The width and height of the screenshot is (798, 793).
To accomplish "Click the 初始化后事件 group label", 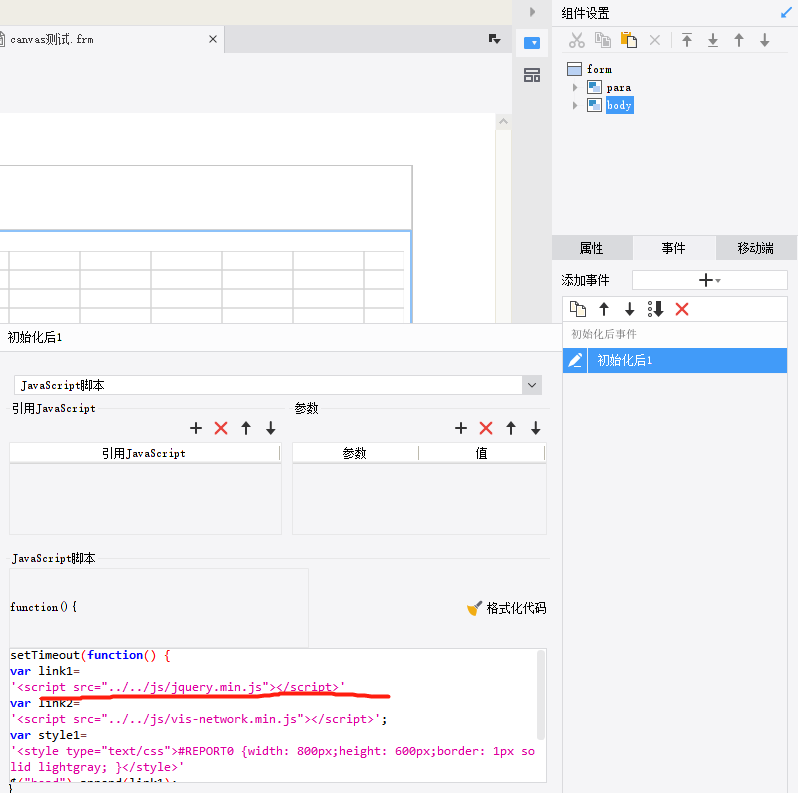I will pyautogui.click(x=604, y=334).
